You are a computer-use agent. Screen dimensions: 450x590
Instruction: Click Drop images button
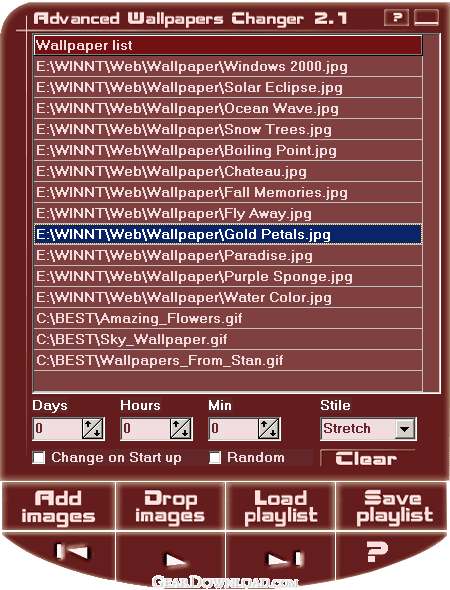[170, 506]
